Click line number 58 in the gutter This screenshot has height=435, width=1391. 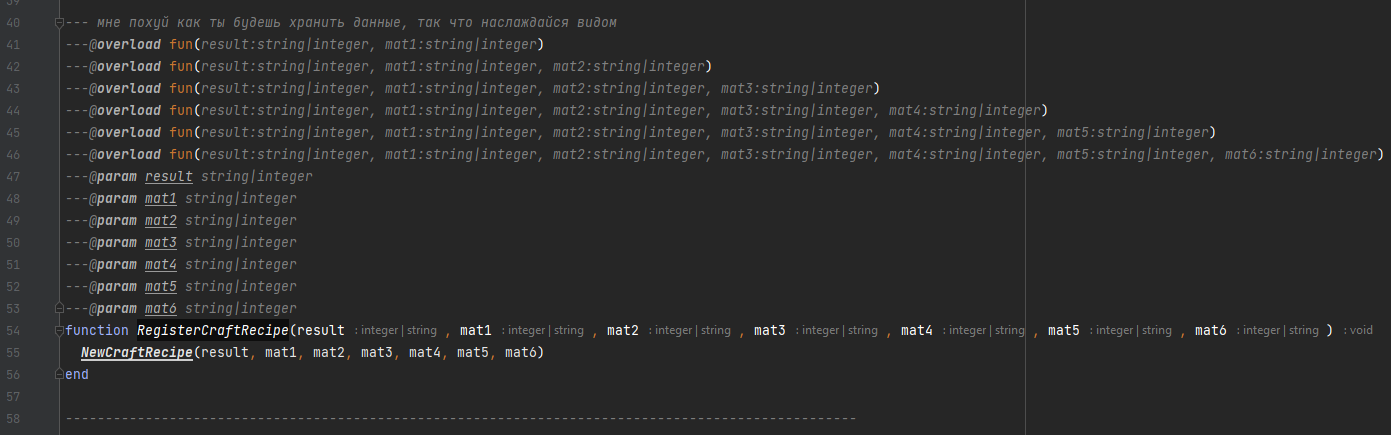(13, 419)
